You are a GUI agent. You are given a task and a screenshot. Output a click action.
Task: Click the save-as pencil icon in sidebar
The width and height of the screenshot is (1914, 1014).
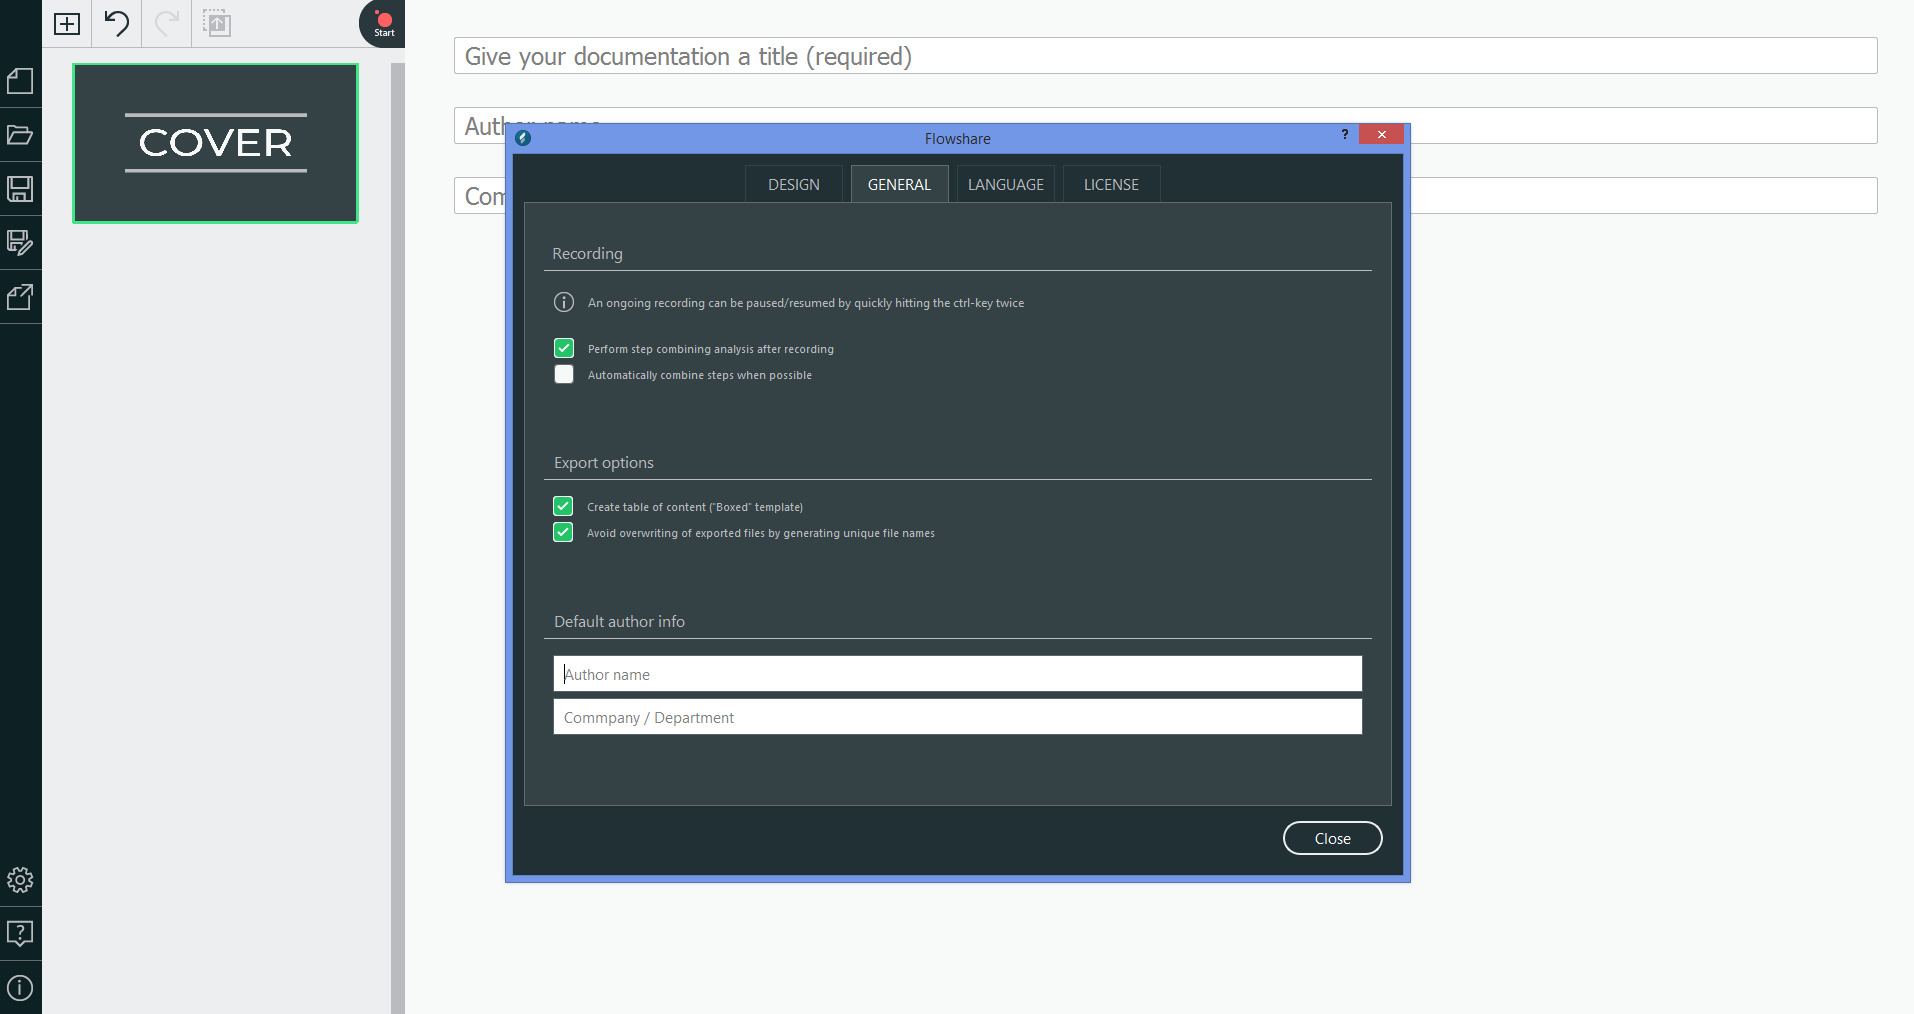pyautogui.click(x=20, y=243)
